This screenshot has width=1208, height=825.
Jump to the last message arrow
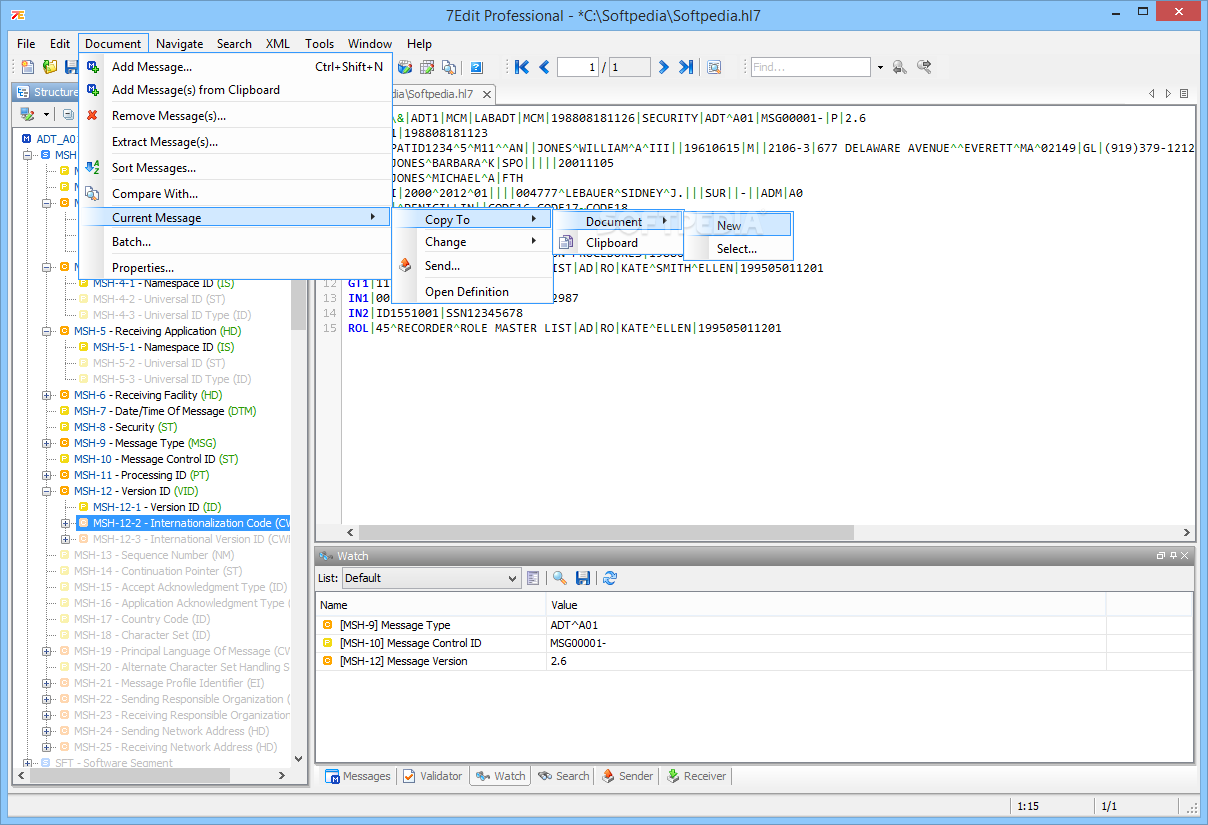(x=686, y=67)
